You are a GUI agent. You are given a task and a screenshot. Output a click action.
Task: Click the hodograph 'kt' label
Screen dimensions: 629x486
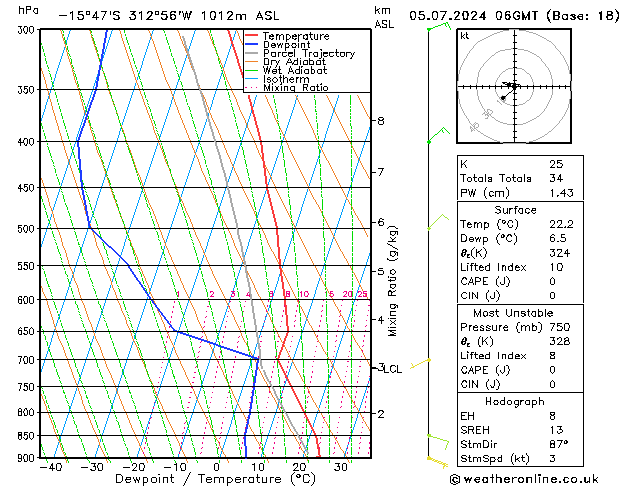tap(465, 36)
